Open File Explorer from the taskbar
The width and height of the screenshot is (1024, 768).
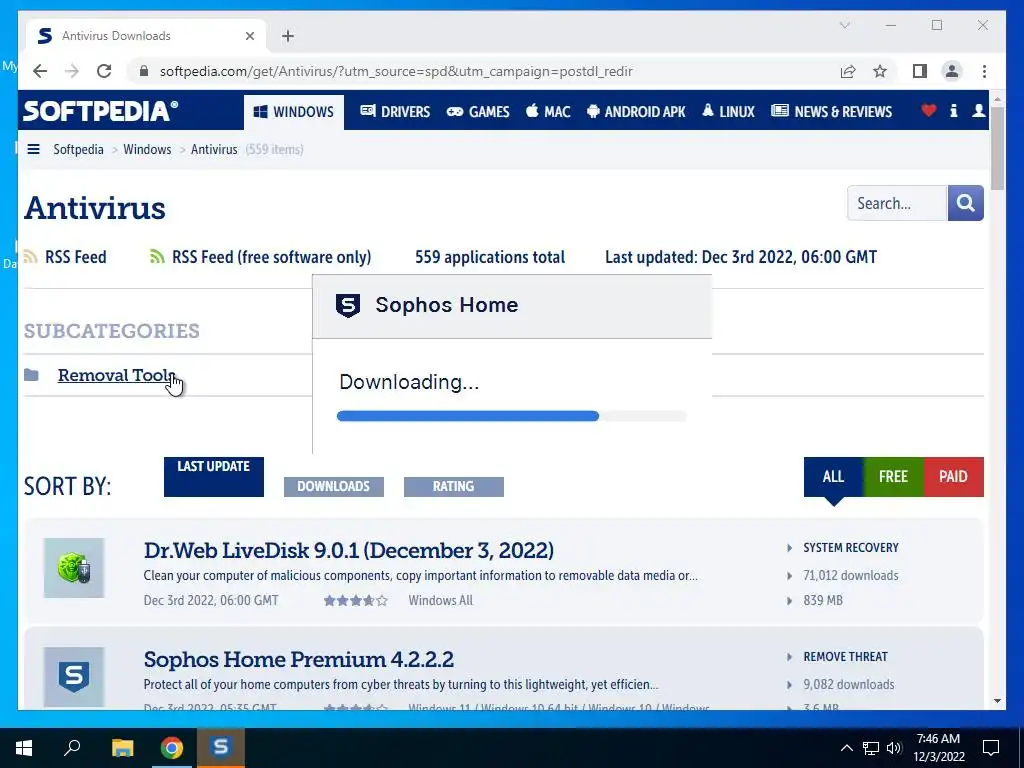pyautogui.click(x=122, y=748)
